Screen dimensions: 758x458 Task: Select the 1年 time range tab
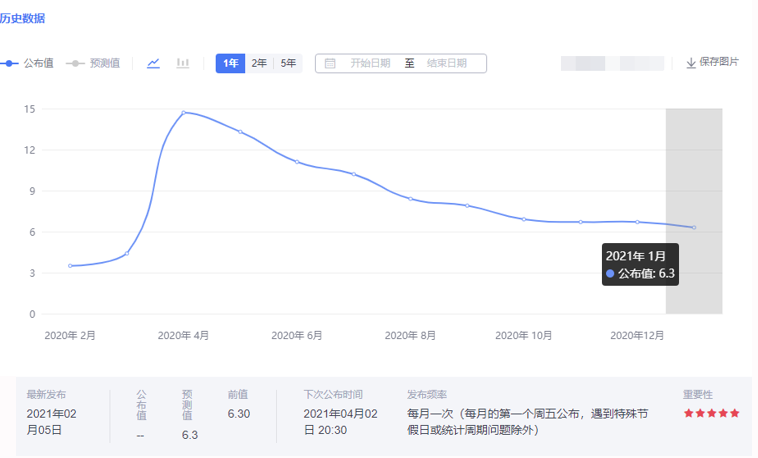point(231,63)
